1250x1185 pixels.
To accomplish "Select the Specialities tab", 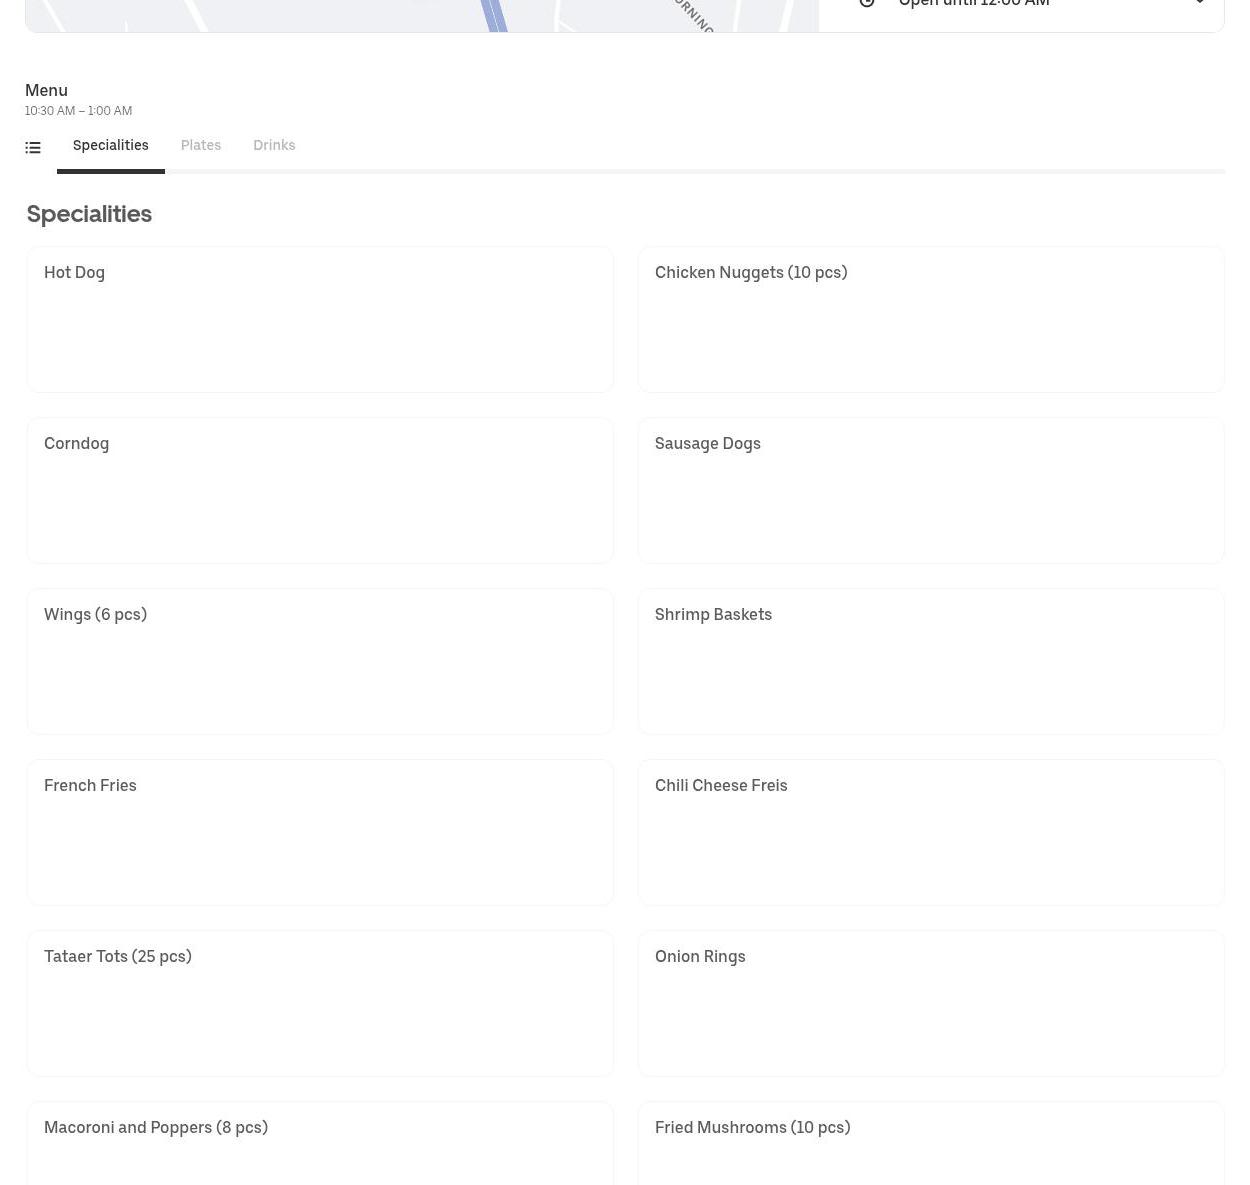I will 111,146.
